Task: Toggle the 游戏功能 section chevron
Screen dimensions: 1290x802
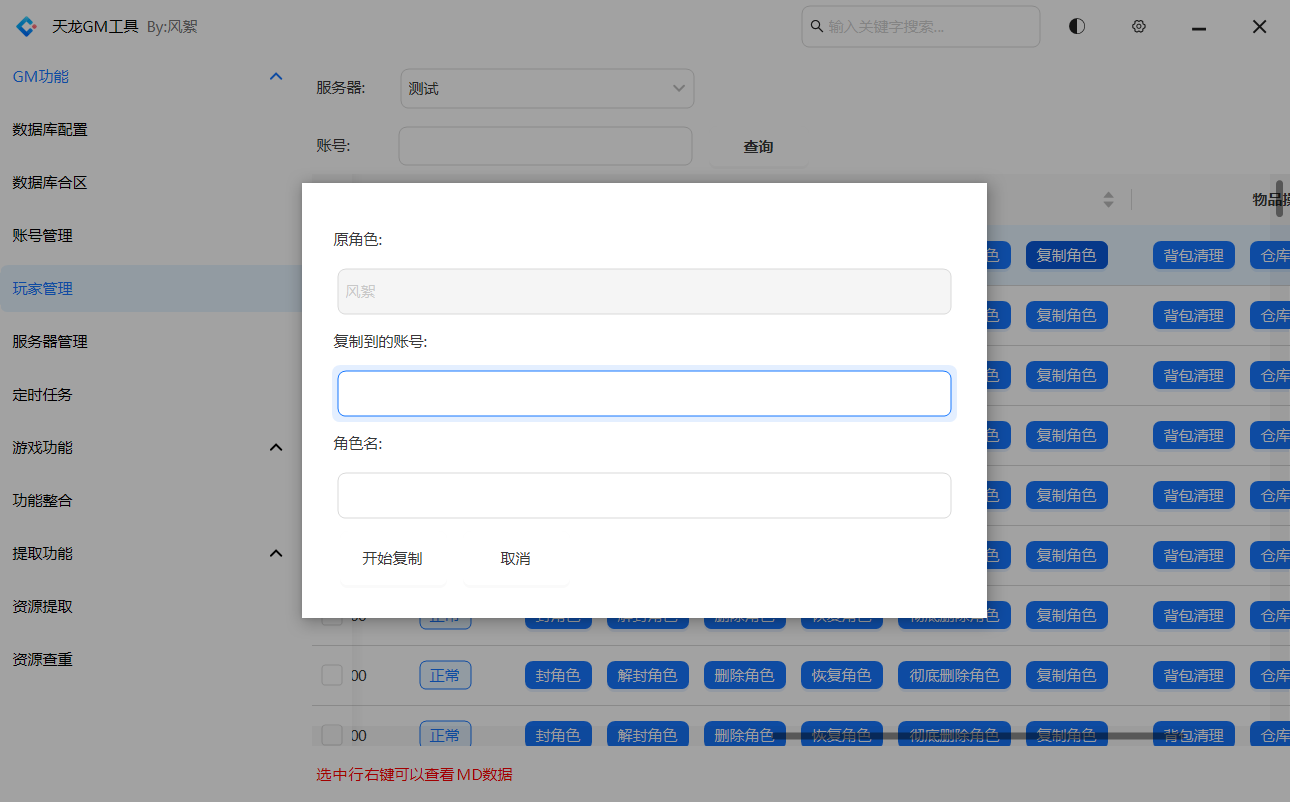Action: [276, 448]
